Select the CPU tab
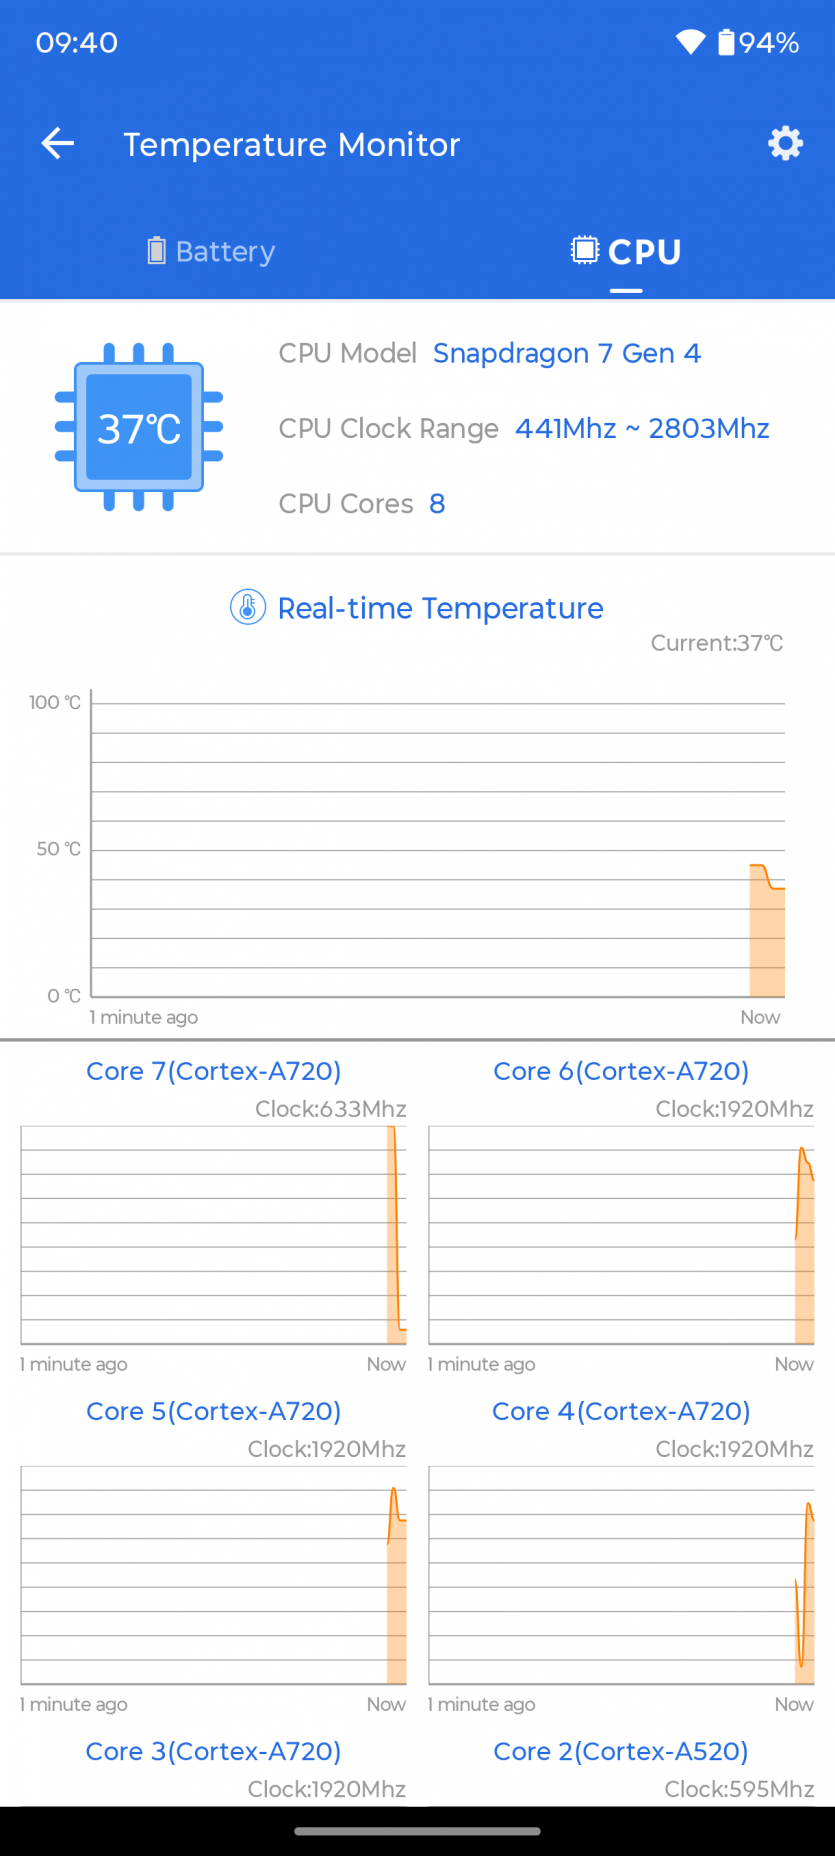835x1856 pixels. point(626,251)
